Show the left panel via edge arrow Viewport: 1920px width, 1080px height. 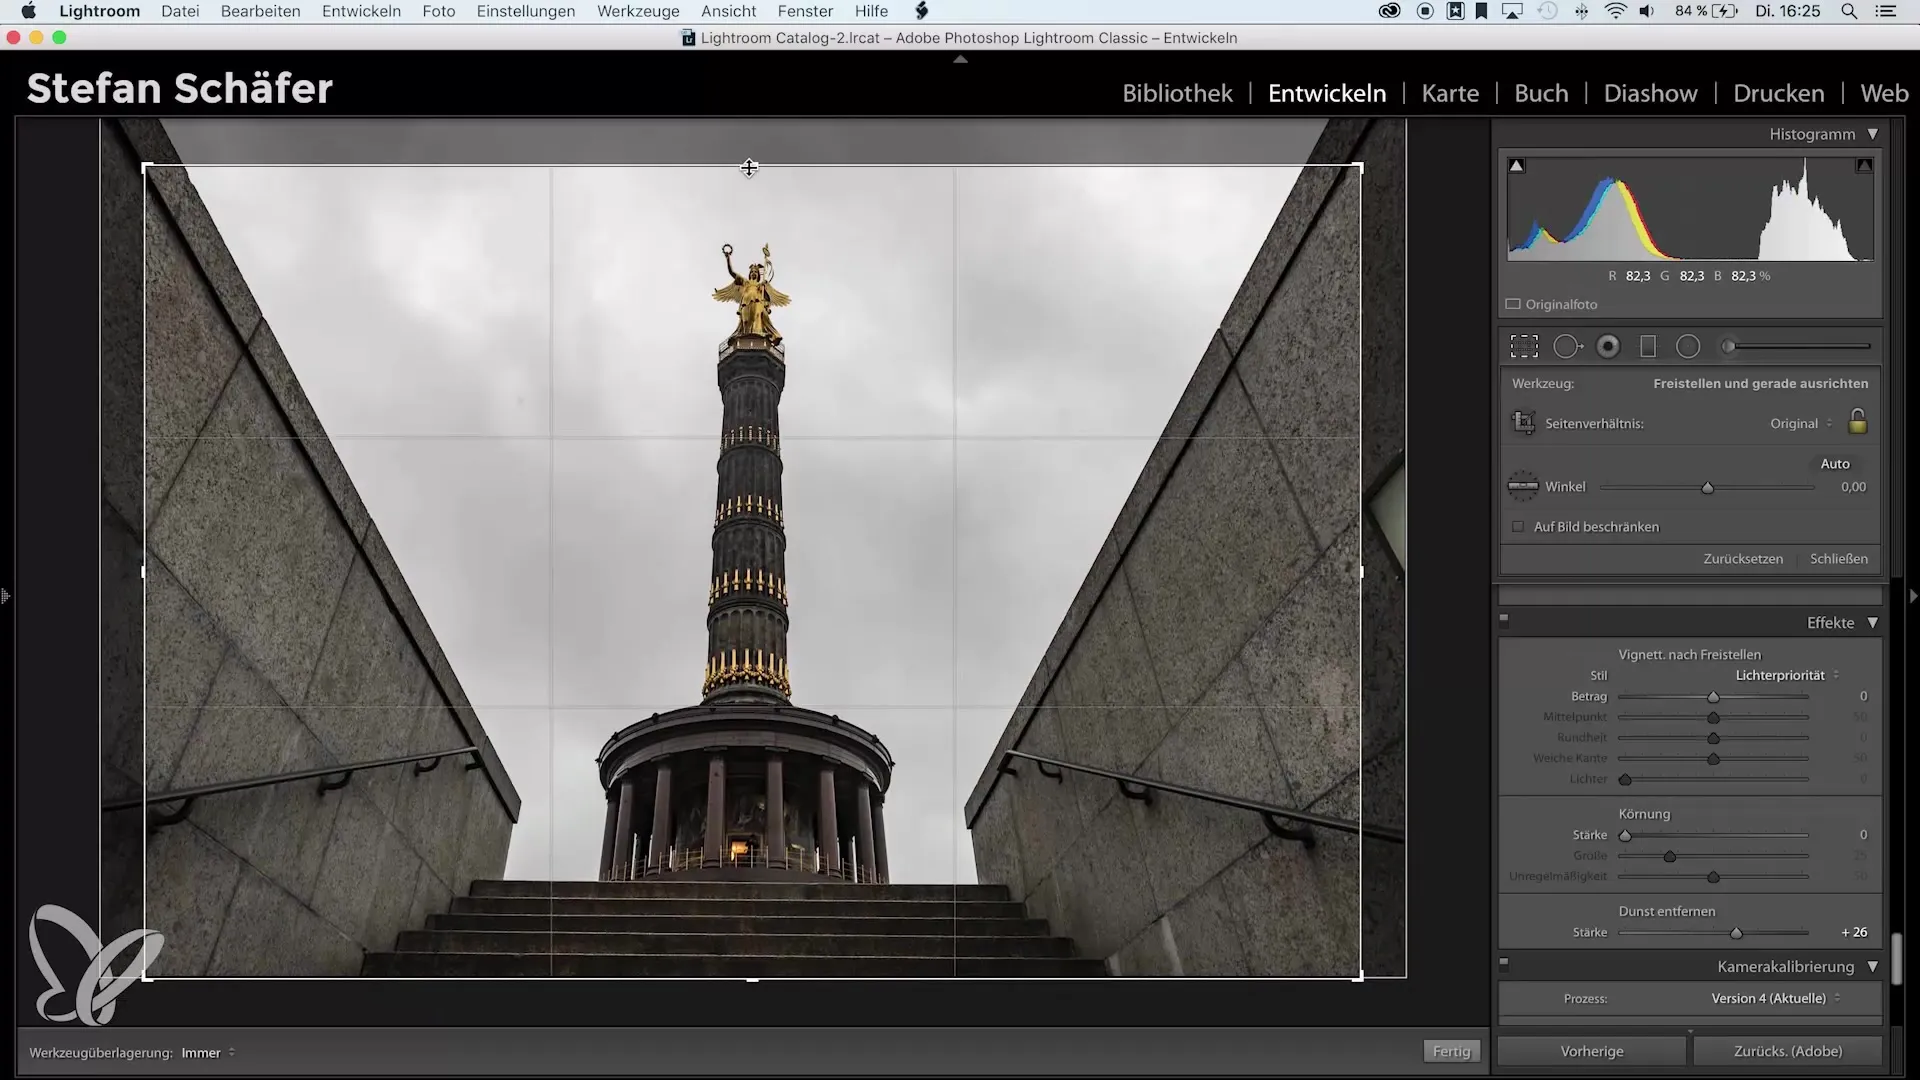6,596
